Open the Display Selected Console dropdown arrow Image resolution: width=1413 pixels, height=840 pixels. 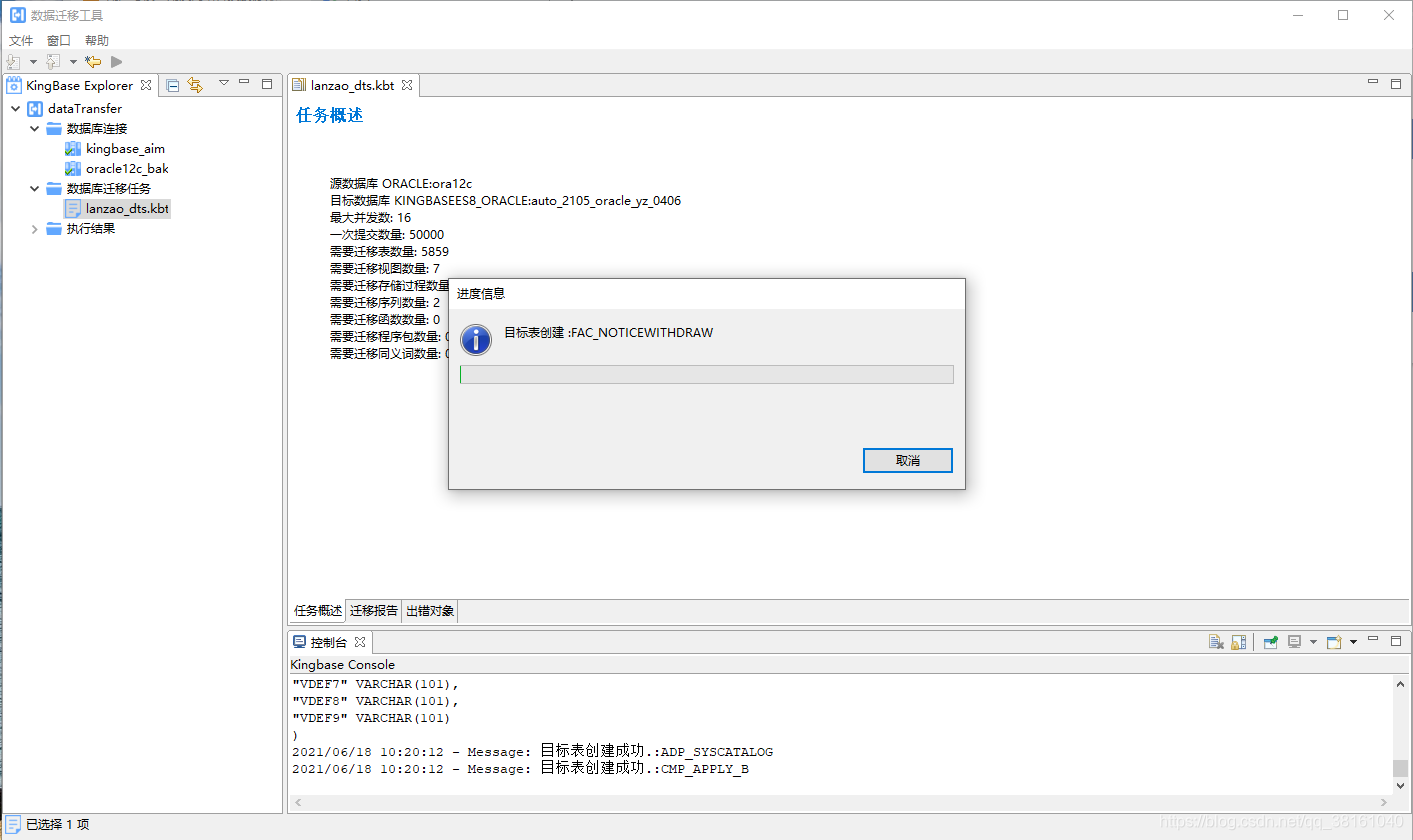pyautogui.click(x=1313, y=642)
